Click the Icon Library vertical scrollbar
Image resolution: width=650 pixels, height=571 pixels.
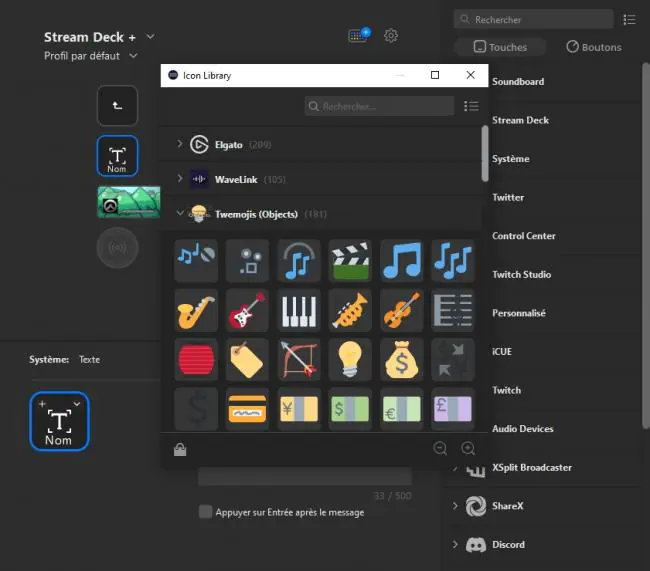[485, 153]
